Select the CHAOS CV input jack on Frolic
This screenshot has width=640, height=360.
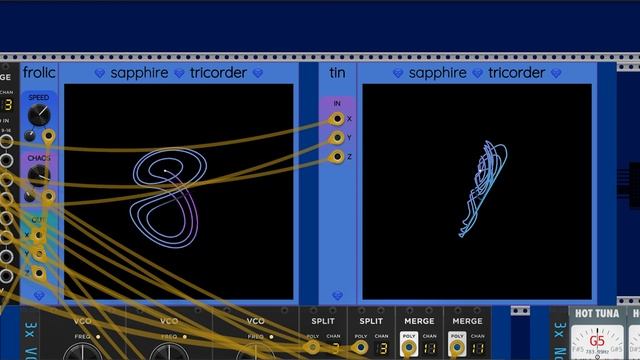pos(48,197)
